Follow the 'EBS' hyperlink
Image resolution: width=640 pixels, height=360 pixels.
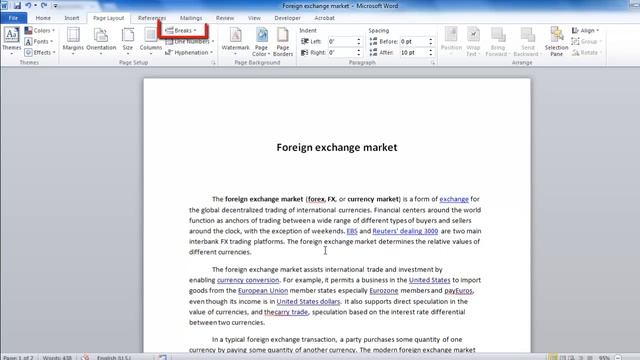[352, 231]
